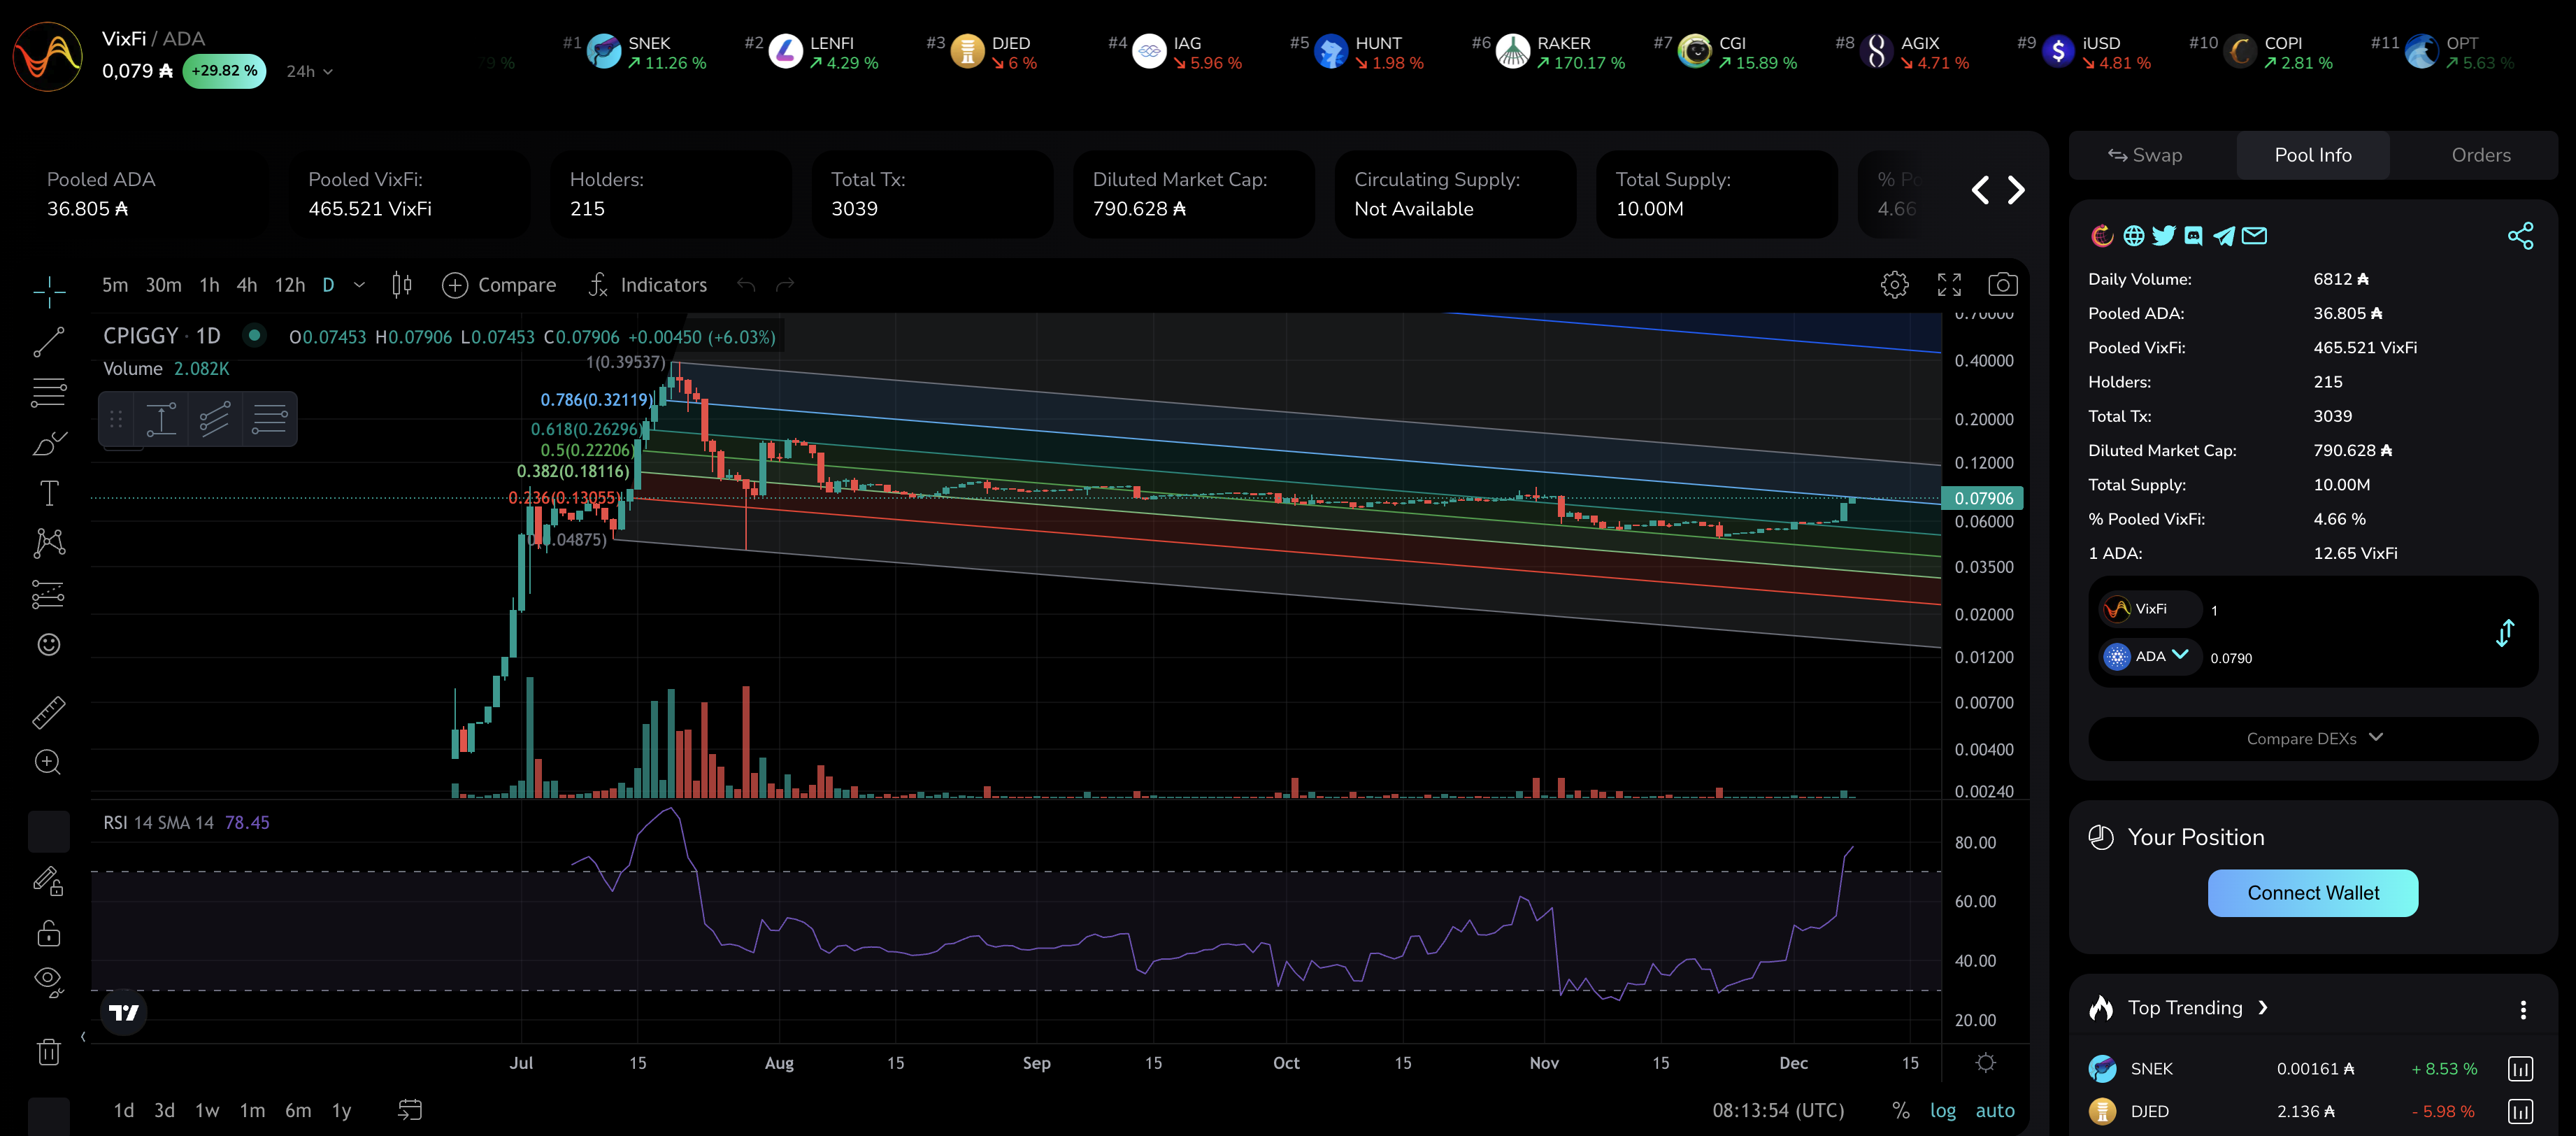Open chart settings gear icon

tap(1894, 285)
